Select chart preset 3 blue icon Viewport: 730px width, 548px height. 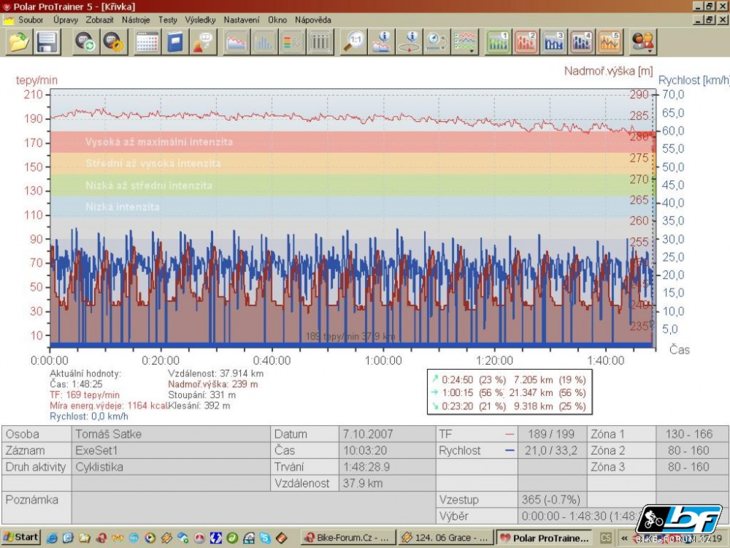point(554,41)
